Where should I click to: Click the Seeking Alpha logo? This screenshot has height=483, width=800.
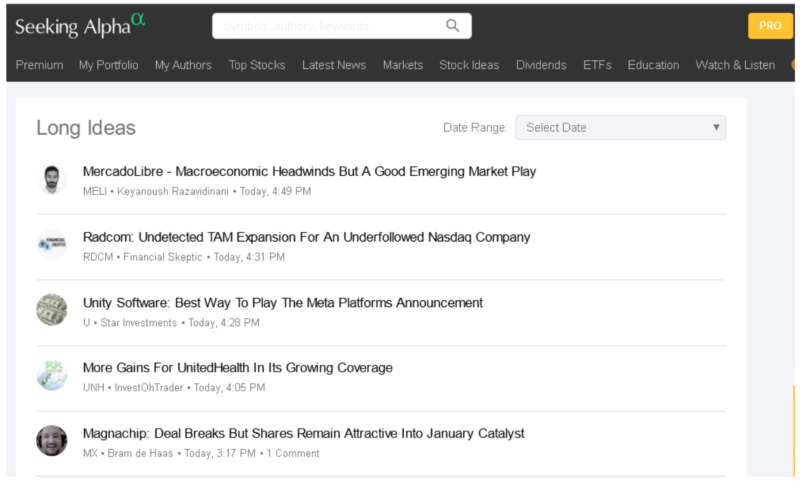80,26
